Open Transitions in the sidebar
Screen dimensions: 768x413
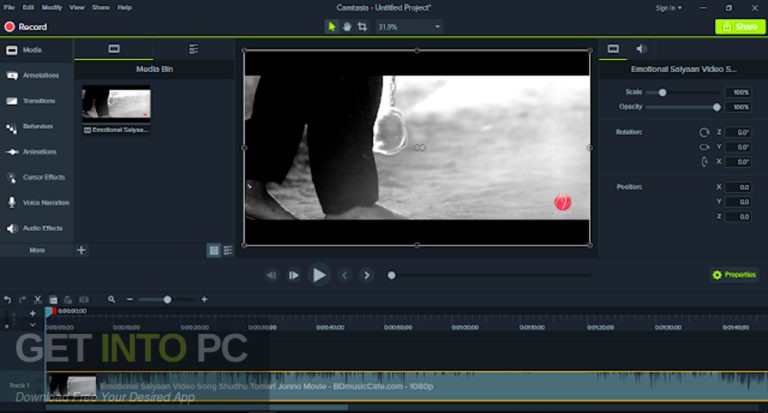coord(37,101)
